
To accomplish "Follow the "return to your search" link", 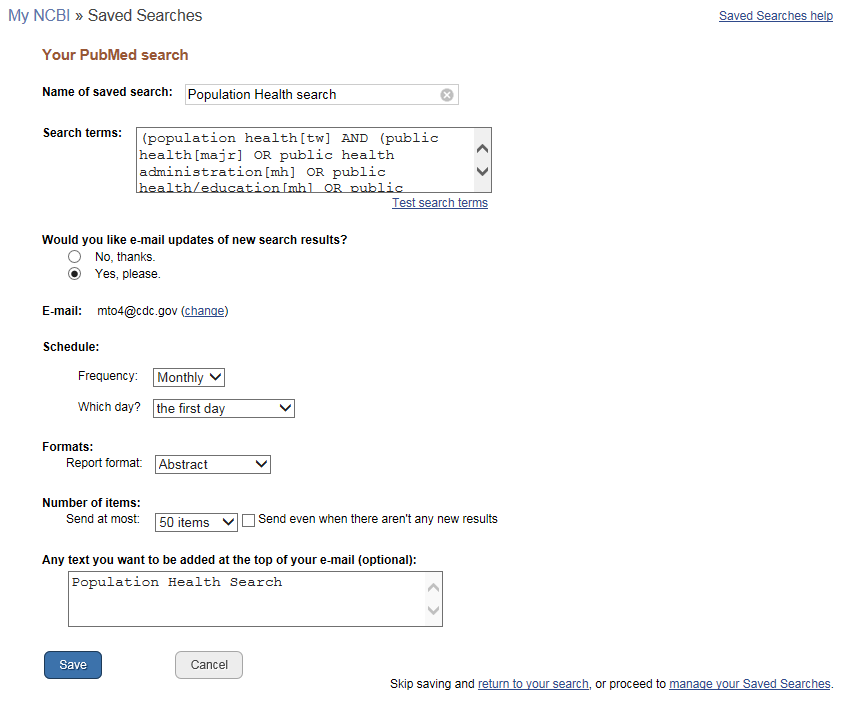I will coord(533,684).
